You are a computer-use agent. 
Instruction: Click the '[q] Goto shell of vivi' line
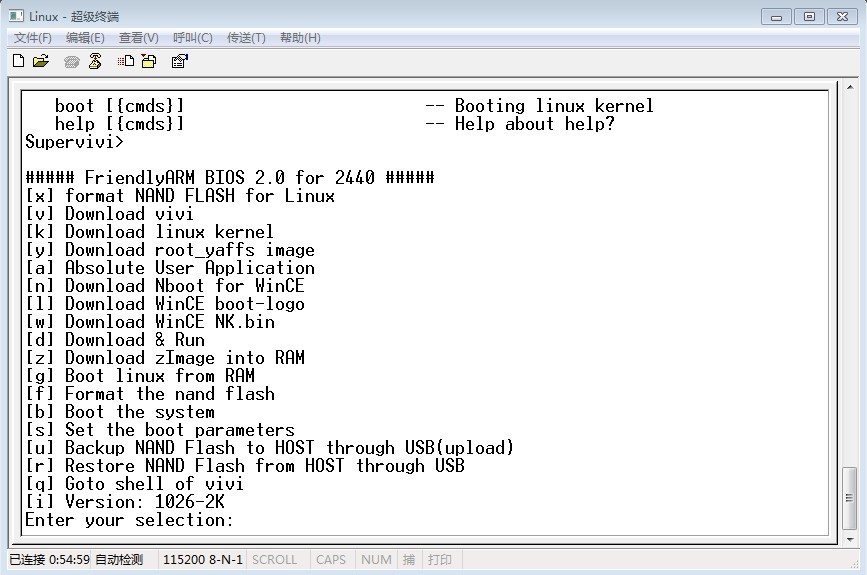click(134, 484)
